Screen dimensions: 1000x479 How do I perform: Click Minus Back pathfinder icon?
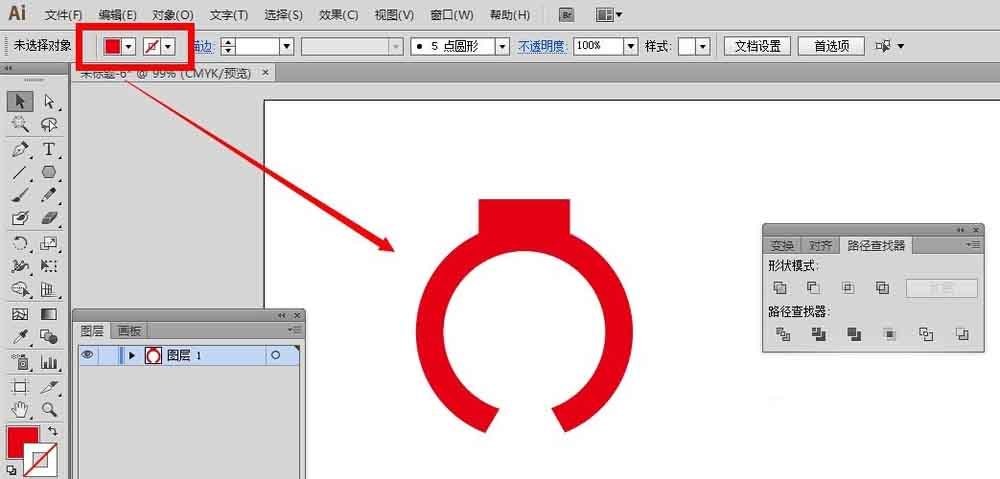(x=962, y=334)
